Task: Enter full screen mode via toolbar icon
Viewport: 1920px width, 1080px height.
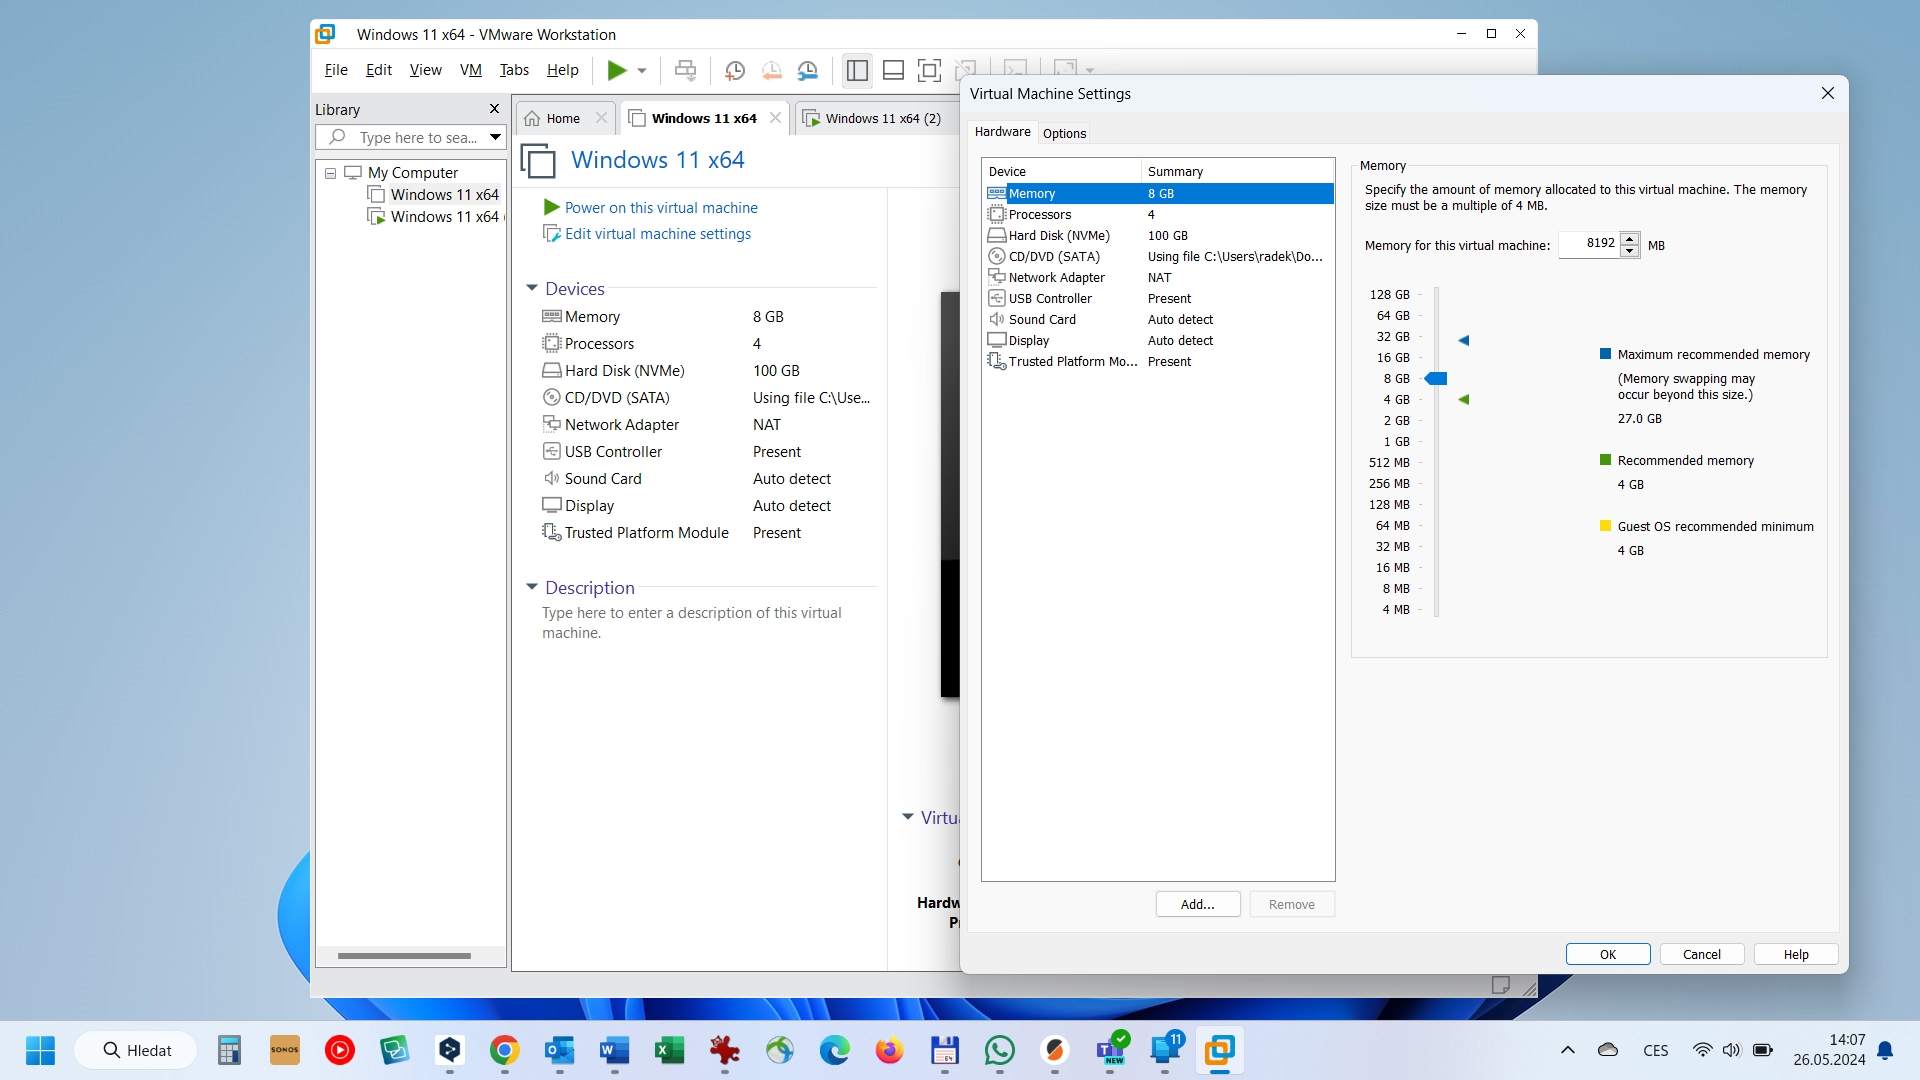Action: click(x=929, y=70)
